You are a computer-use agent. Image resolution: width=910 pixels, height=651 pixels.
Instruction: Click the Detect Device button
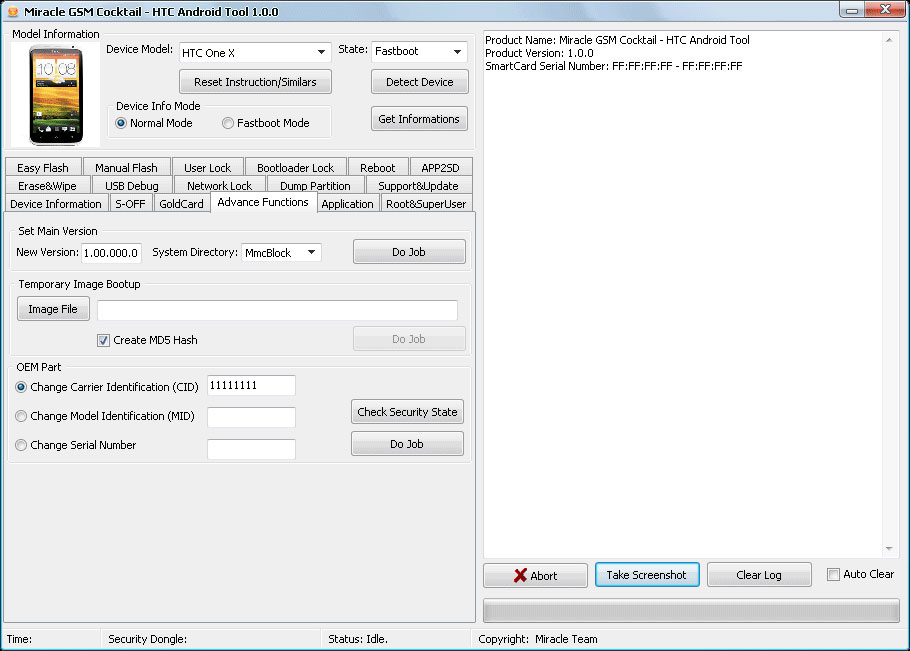pos(420,82)
